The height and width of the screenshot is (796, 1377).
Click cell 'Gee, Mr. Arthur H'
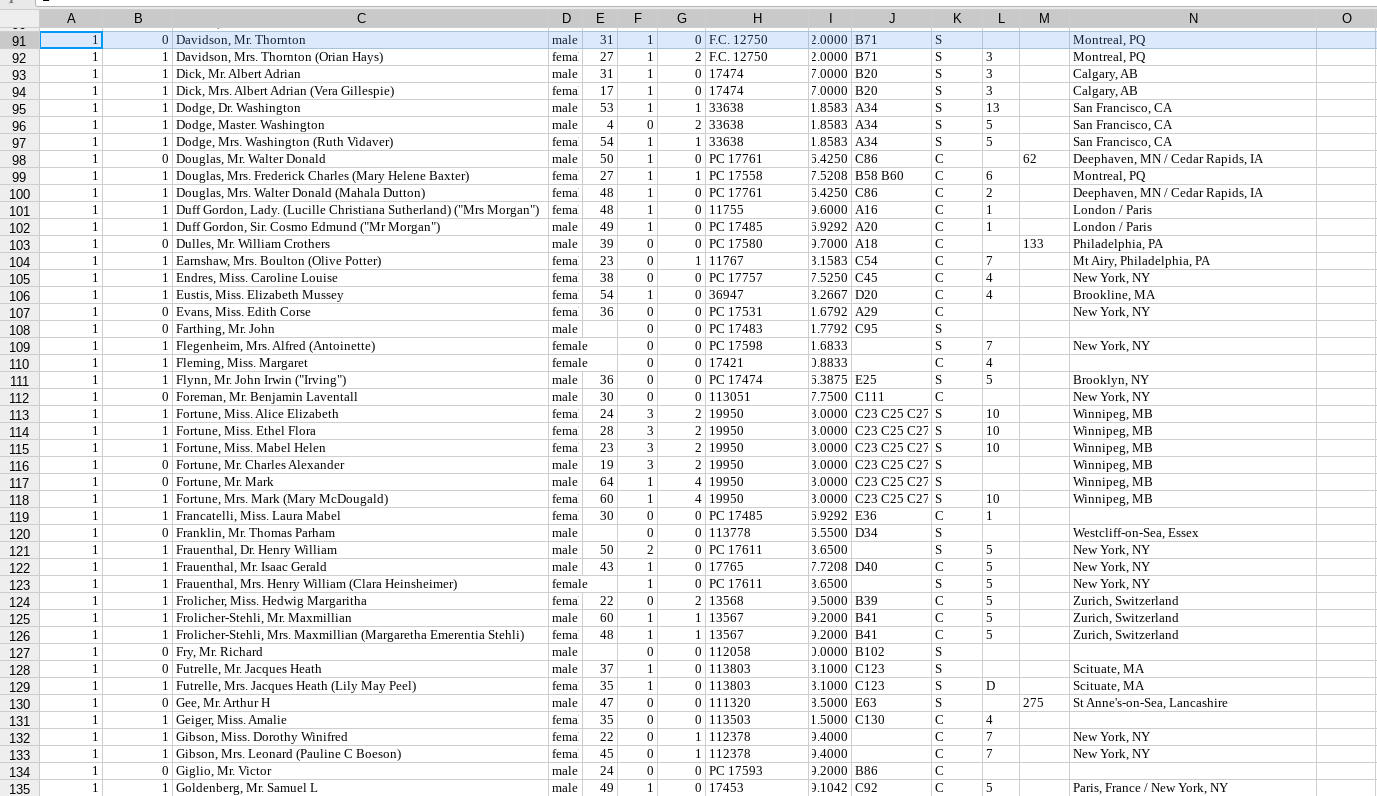coord(361,703)
